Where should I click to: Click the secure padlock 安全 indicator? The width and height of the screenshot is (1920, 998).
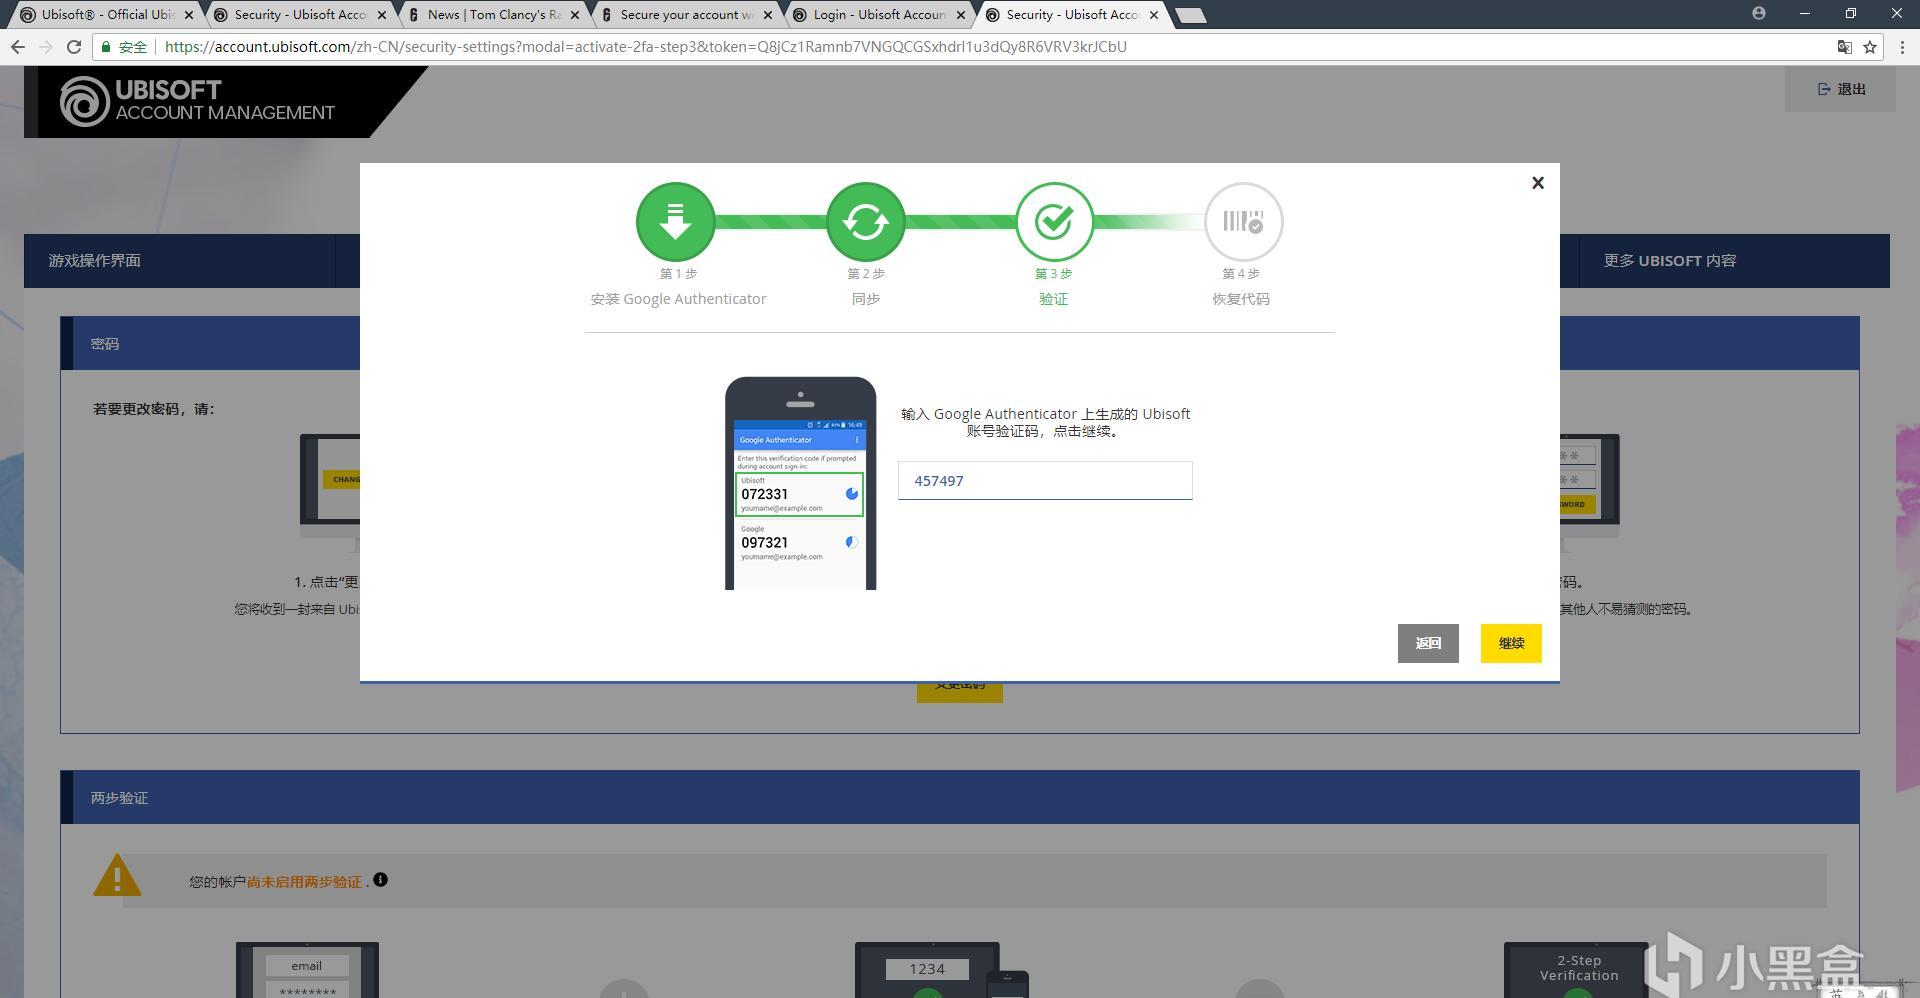(124, 47)
